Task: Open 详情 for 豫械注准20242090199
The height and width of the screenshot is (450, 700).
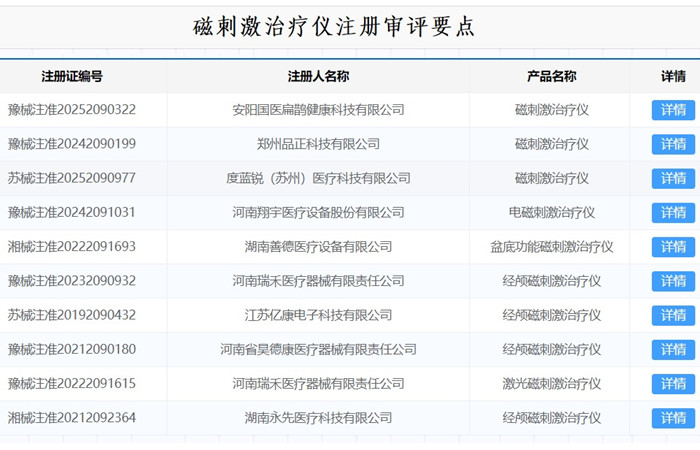Action: point(673,144)
